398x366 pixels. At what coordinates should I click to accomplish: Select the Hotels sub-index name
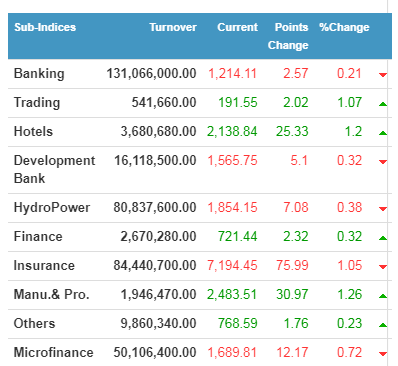33,132
